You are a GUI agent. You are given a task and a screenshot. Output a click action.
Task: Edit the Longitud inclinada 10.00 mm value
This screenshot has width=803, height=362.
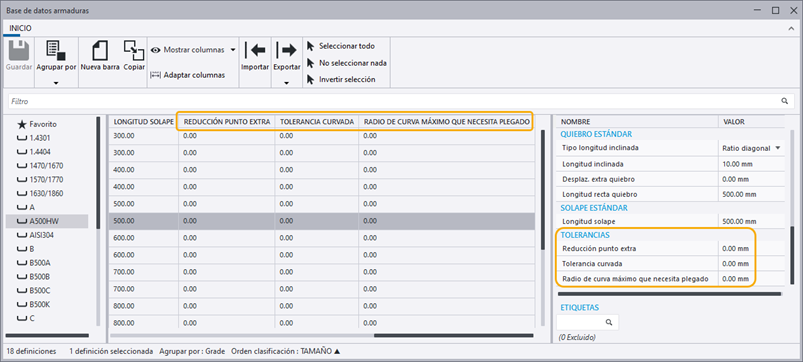(751, 164)
